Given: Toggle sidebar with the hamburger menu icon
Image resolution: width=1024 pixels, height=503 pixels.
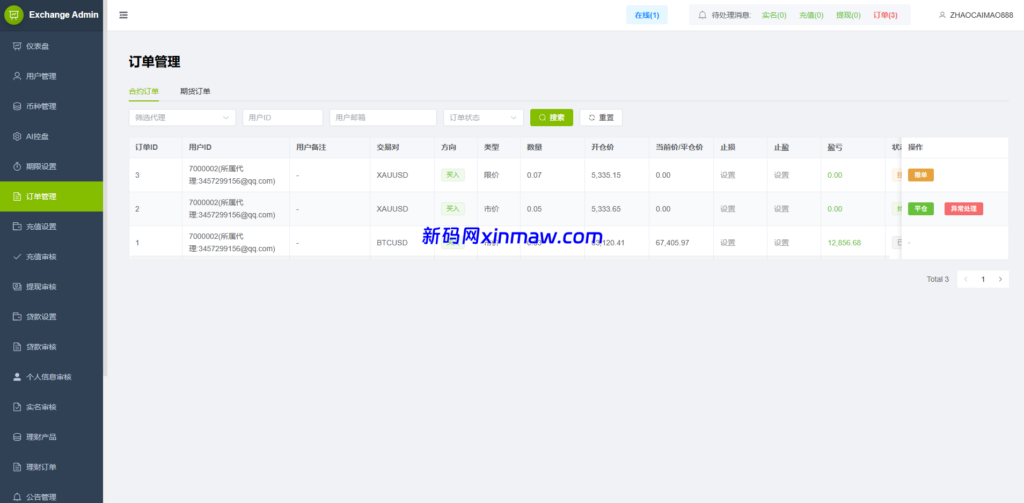Looking at the screenshot, I should tap(123, 15).
